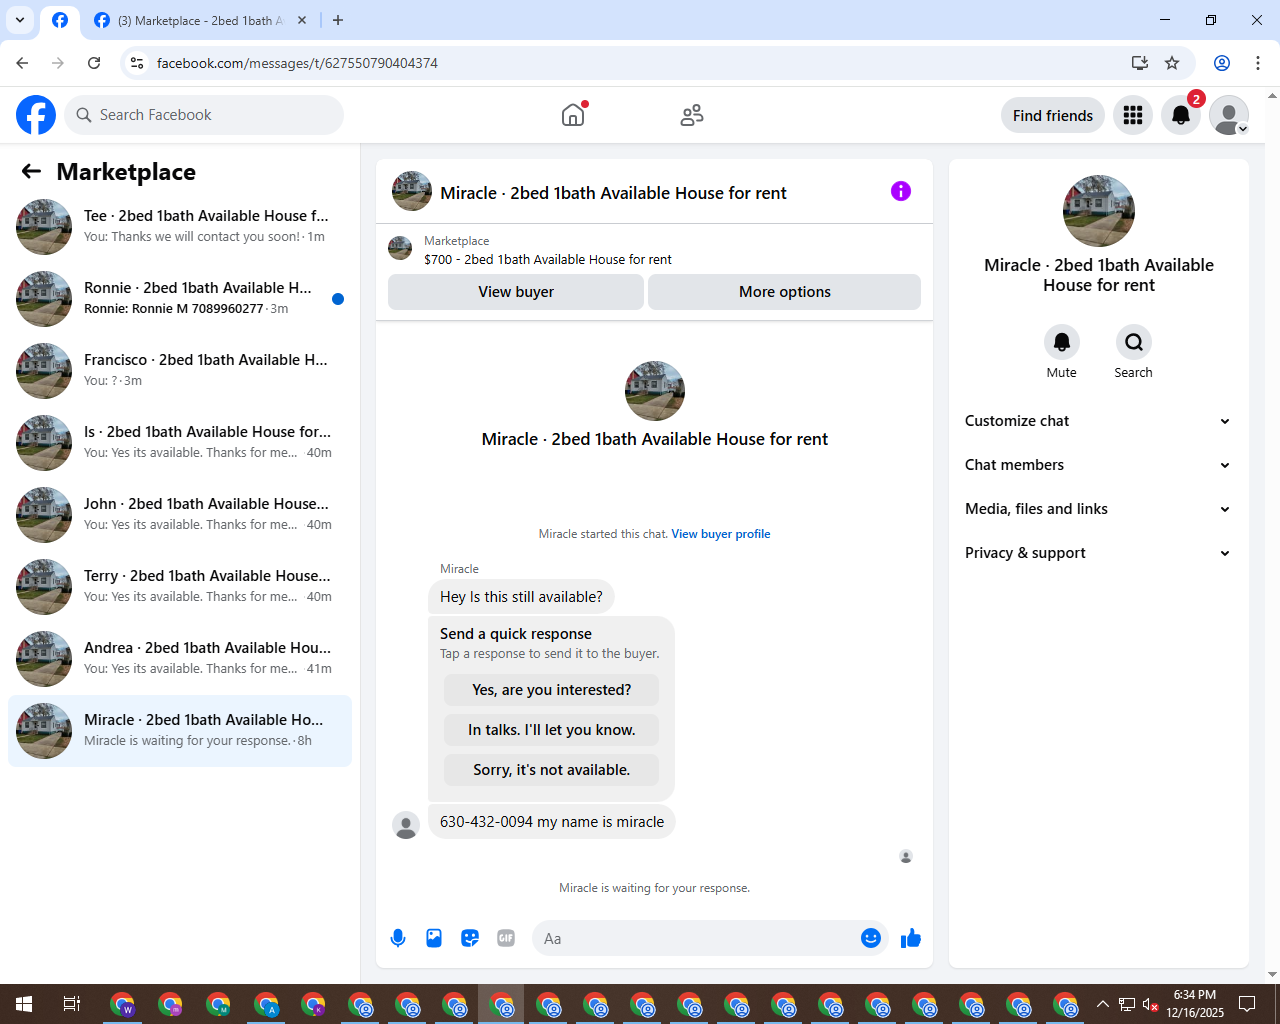Open the $700 listing link under Marketplace
Screen dimensions: 1280x1024
point(548,259)
